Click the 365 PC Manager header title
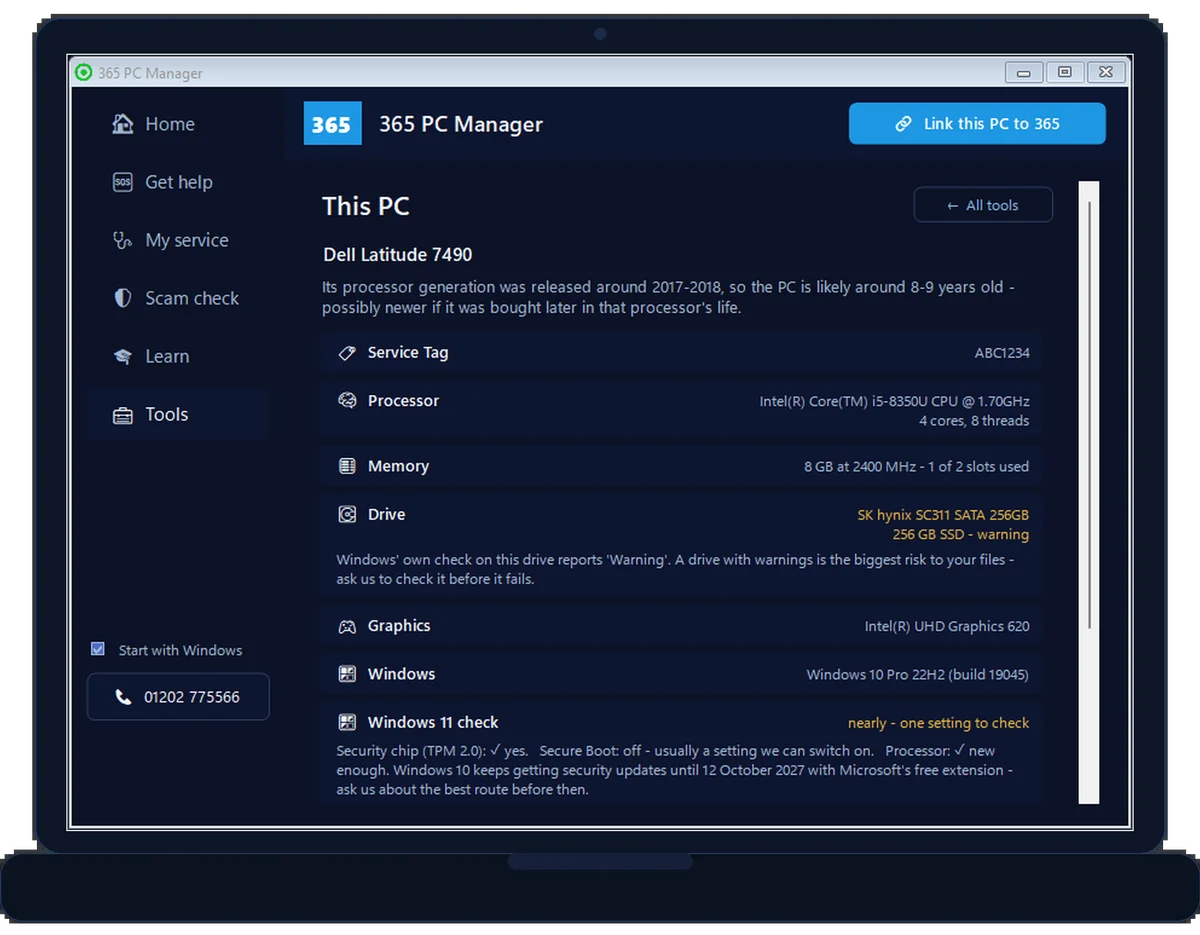This screenshot has width=1200, height=935. click(x=461, y=125)
